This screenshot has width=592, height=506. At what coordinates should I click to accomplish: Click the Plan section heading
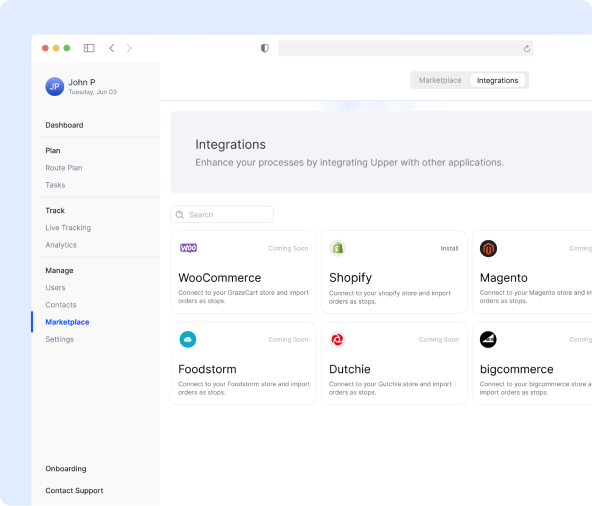pyautogui.click(x=53, y=151)
